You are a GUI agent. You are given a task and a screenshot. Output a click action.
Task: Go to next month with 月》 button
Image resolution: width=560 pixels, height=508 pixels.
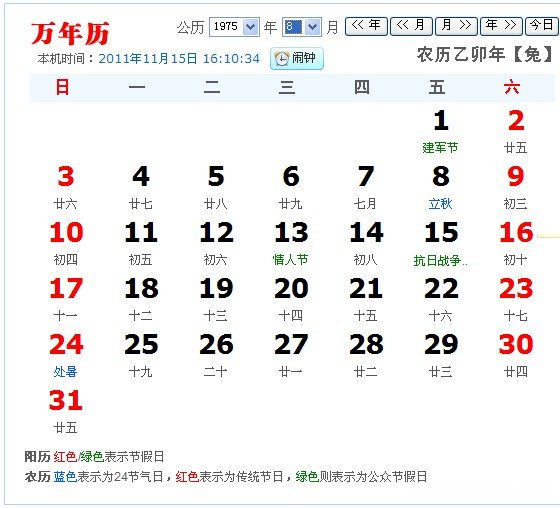[456, 26]
